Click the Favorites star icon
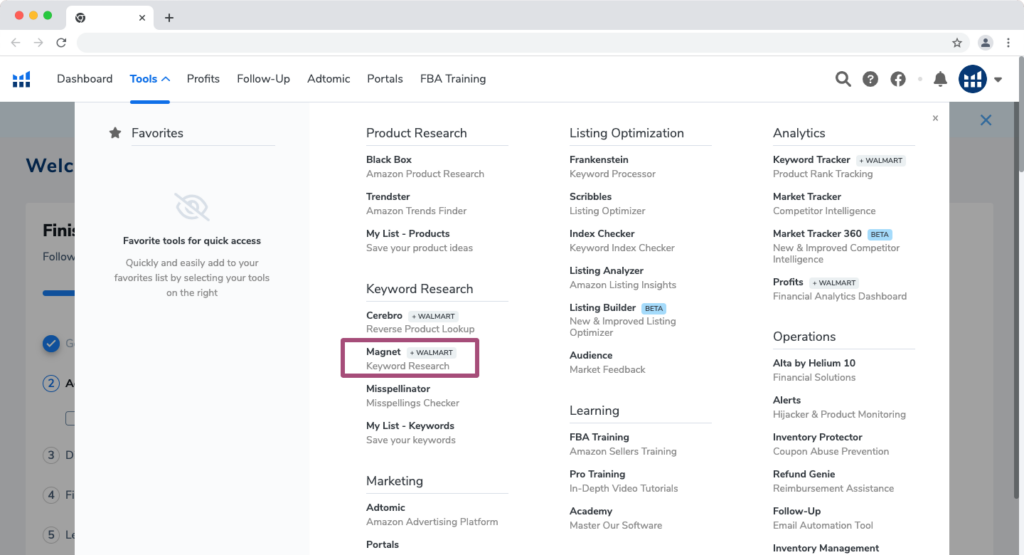This screenshot has width=1024, height=555. 115,133
